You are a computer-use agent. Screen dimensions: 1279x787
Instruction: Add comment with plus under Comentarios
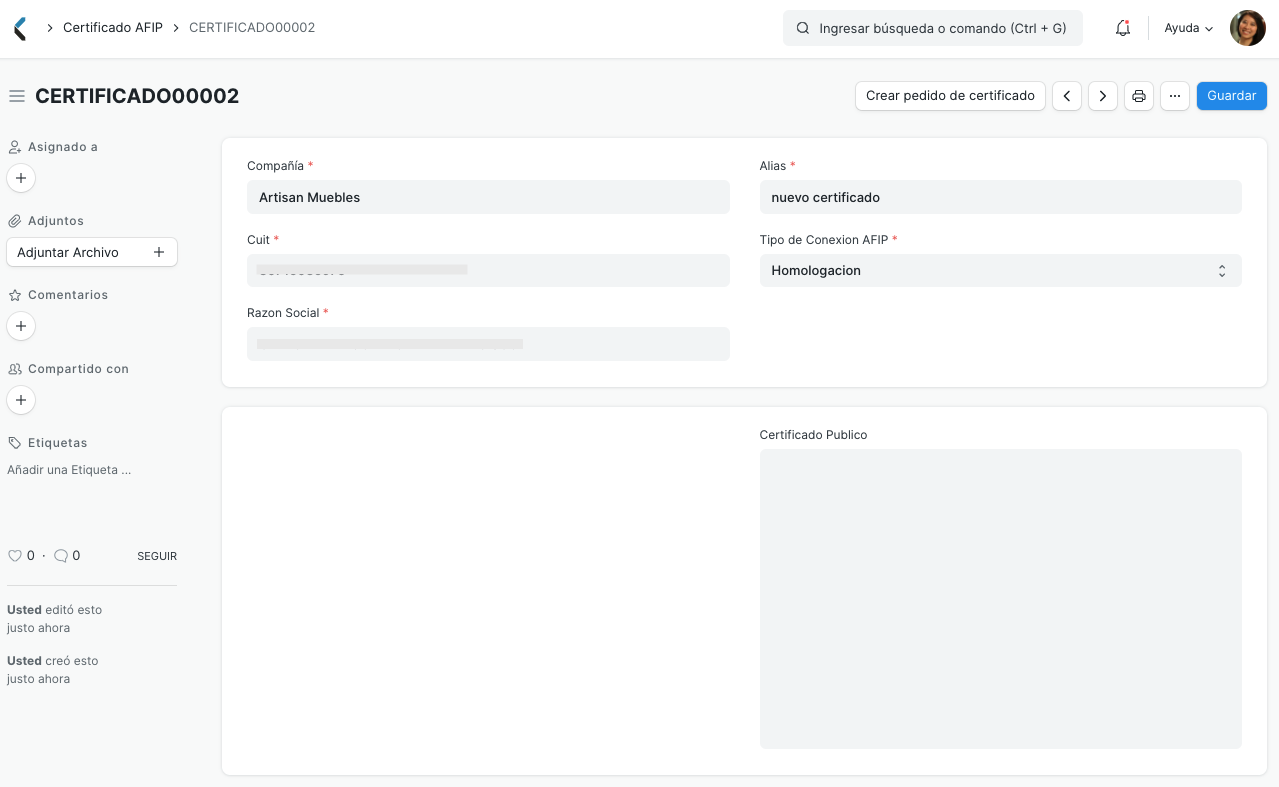tap(21, 326)
